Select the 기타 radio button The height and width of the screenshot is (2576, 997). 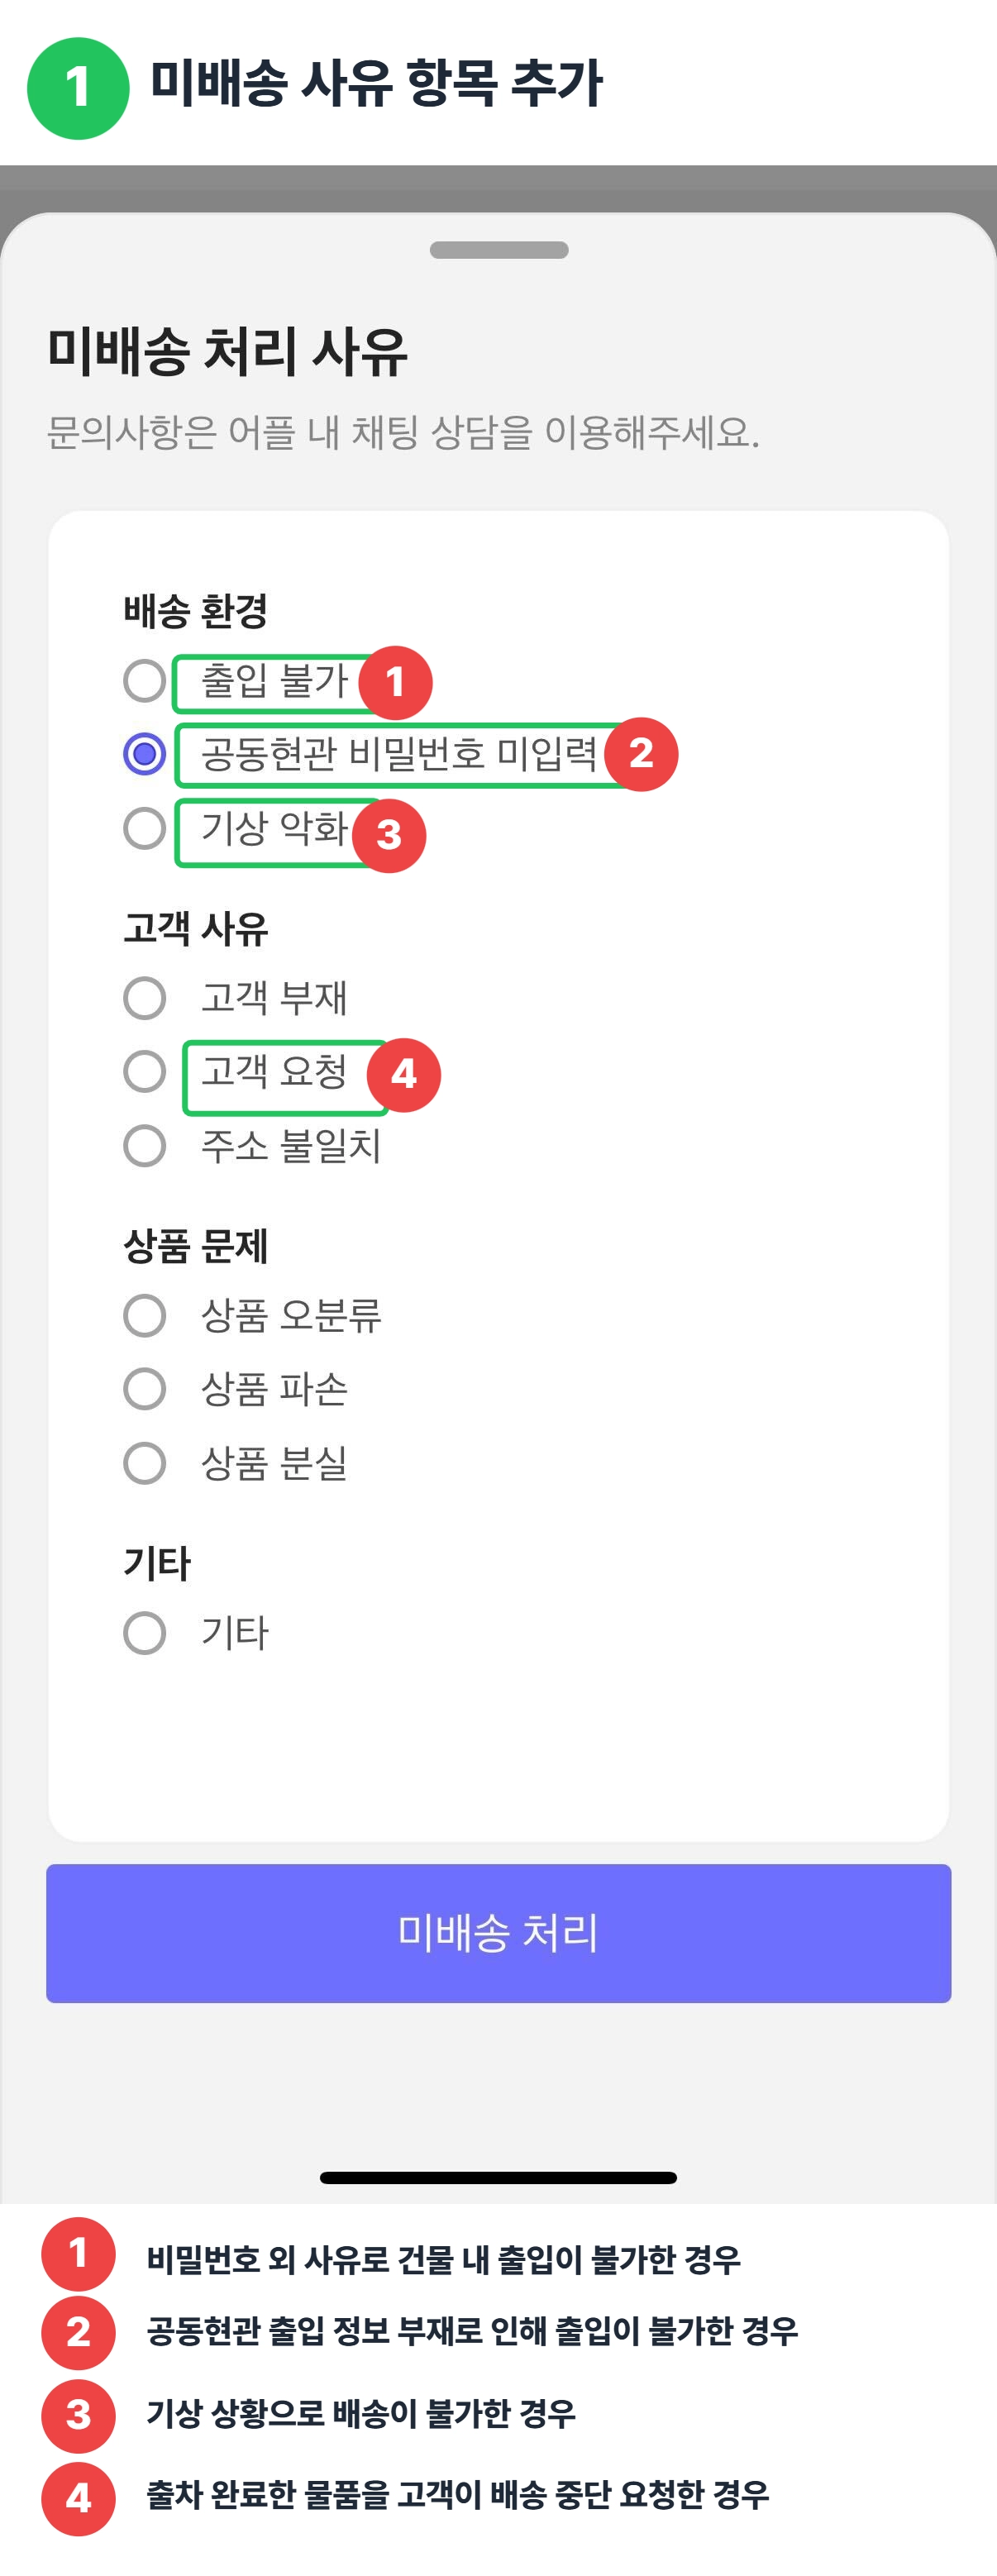click(x=144, y=1633)
